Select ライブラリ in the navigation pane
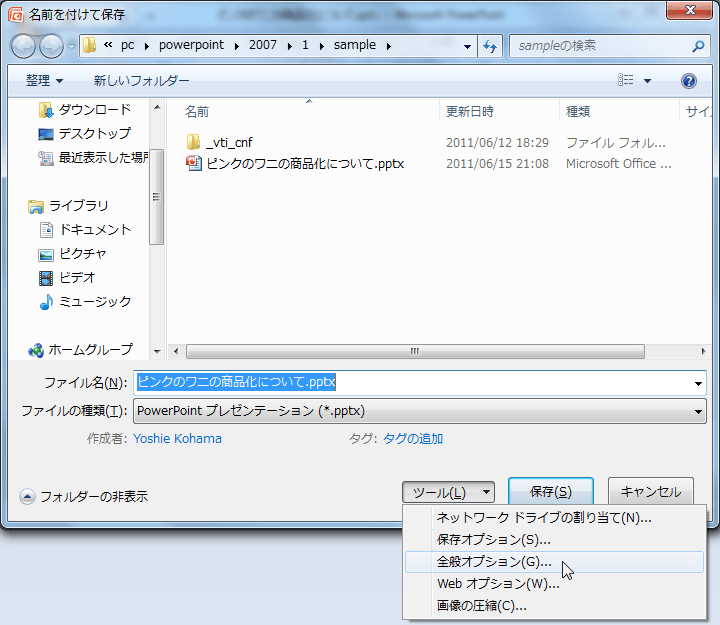Screen dimensions: 720x625 click(68, 206)
